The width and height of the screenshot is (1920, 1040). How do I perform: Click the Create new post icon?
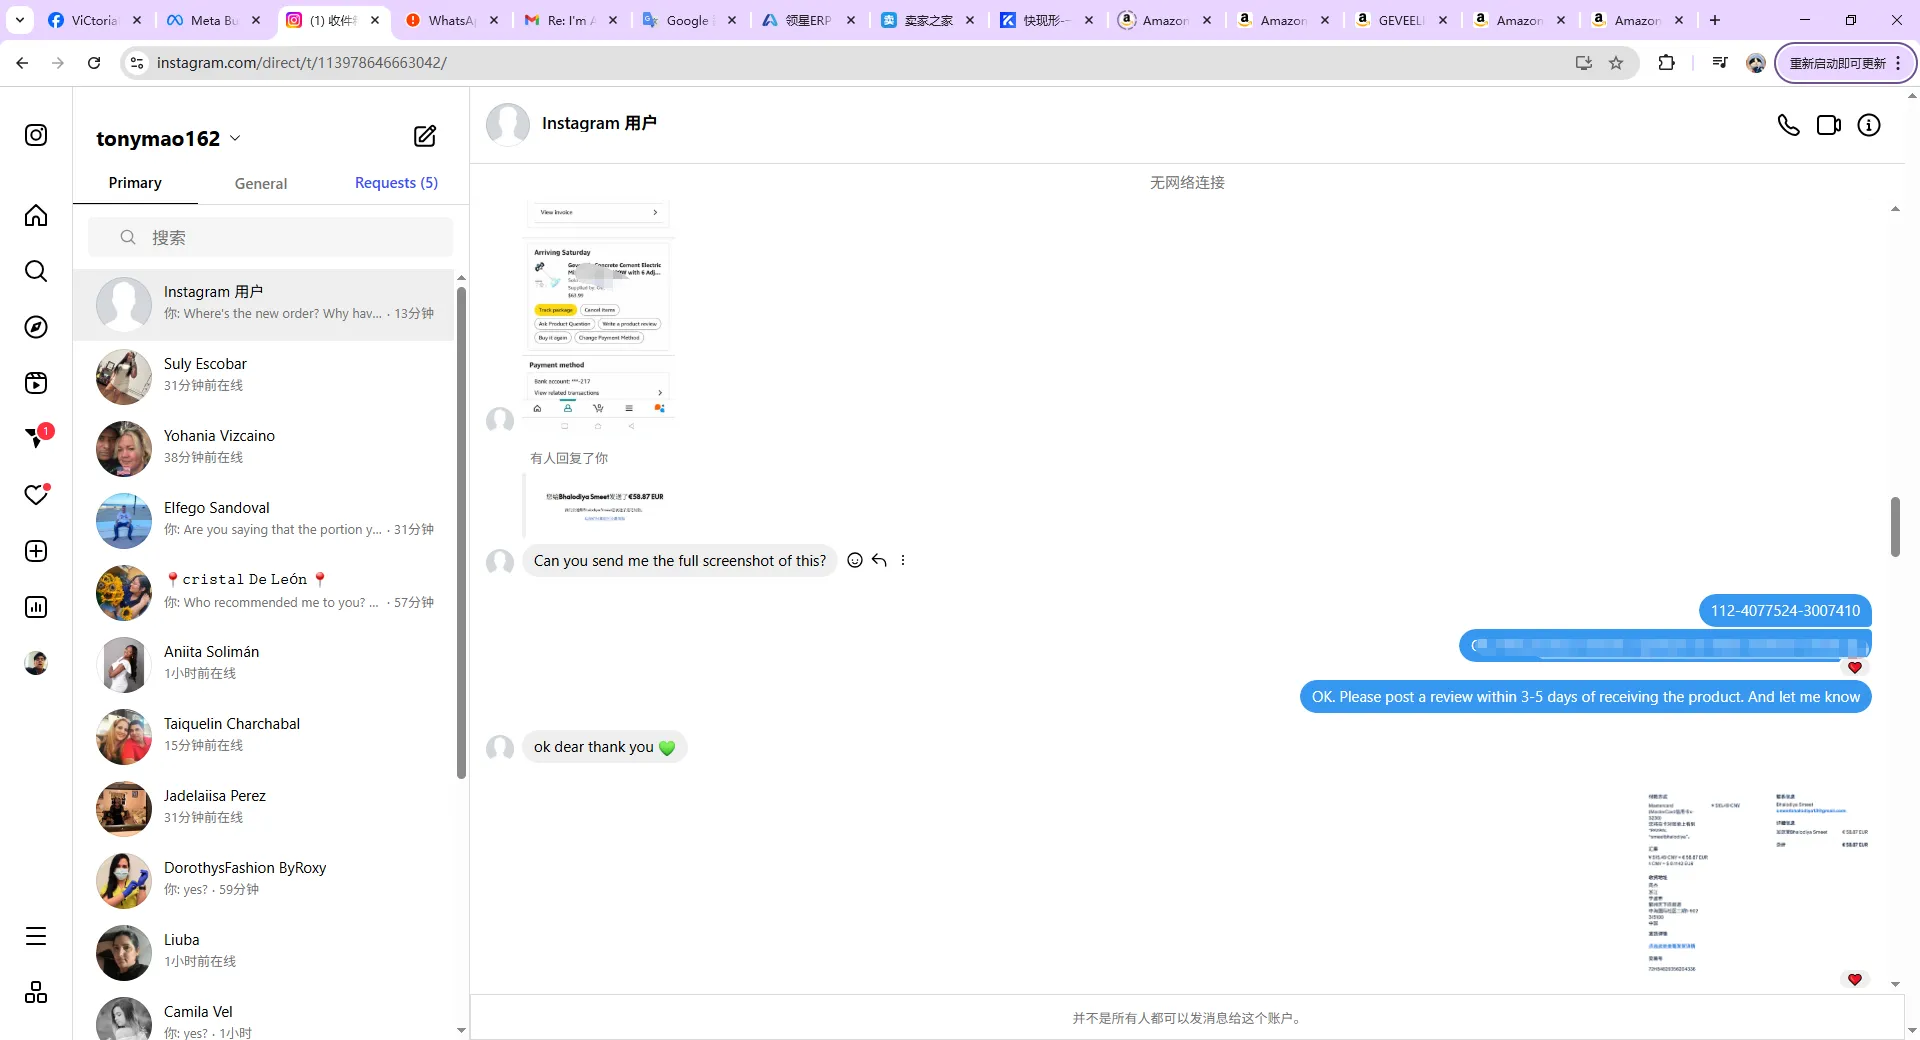(x=36, y=551)
